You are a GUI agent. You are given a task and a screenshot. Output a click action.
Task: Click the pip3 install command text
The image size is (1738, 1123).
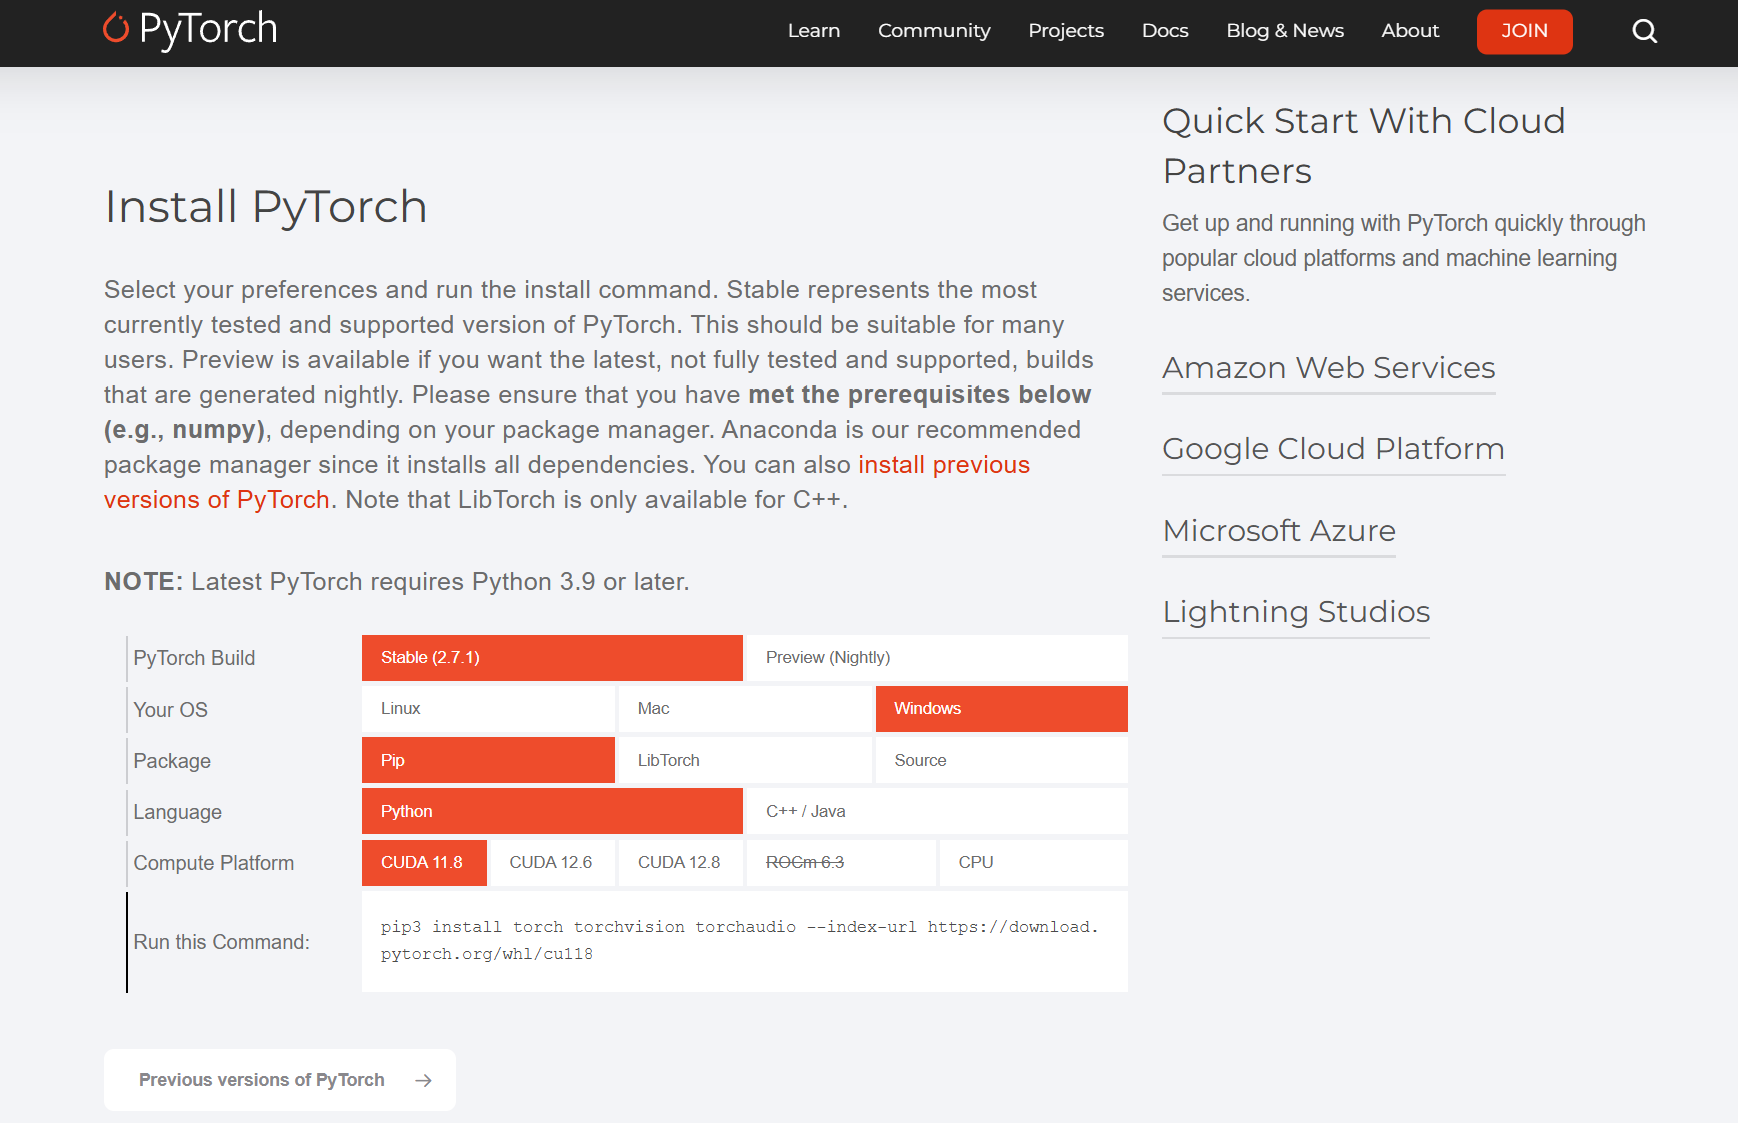coord(739,941)
